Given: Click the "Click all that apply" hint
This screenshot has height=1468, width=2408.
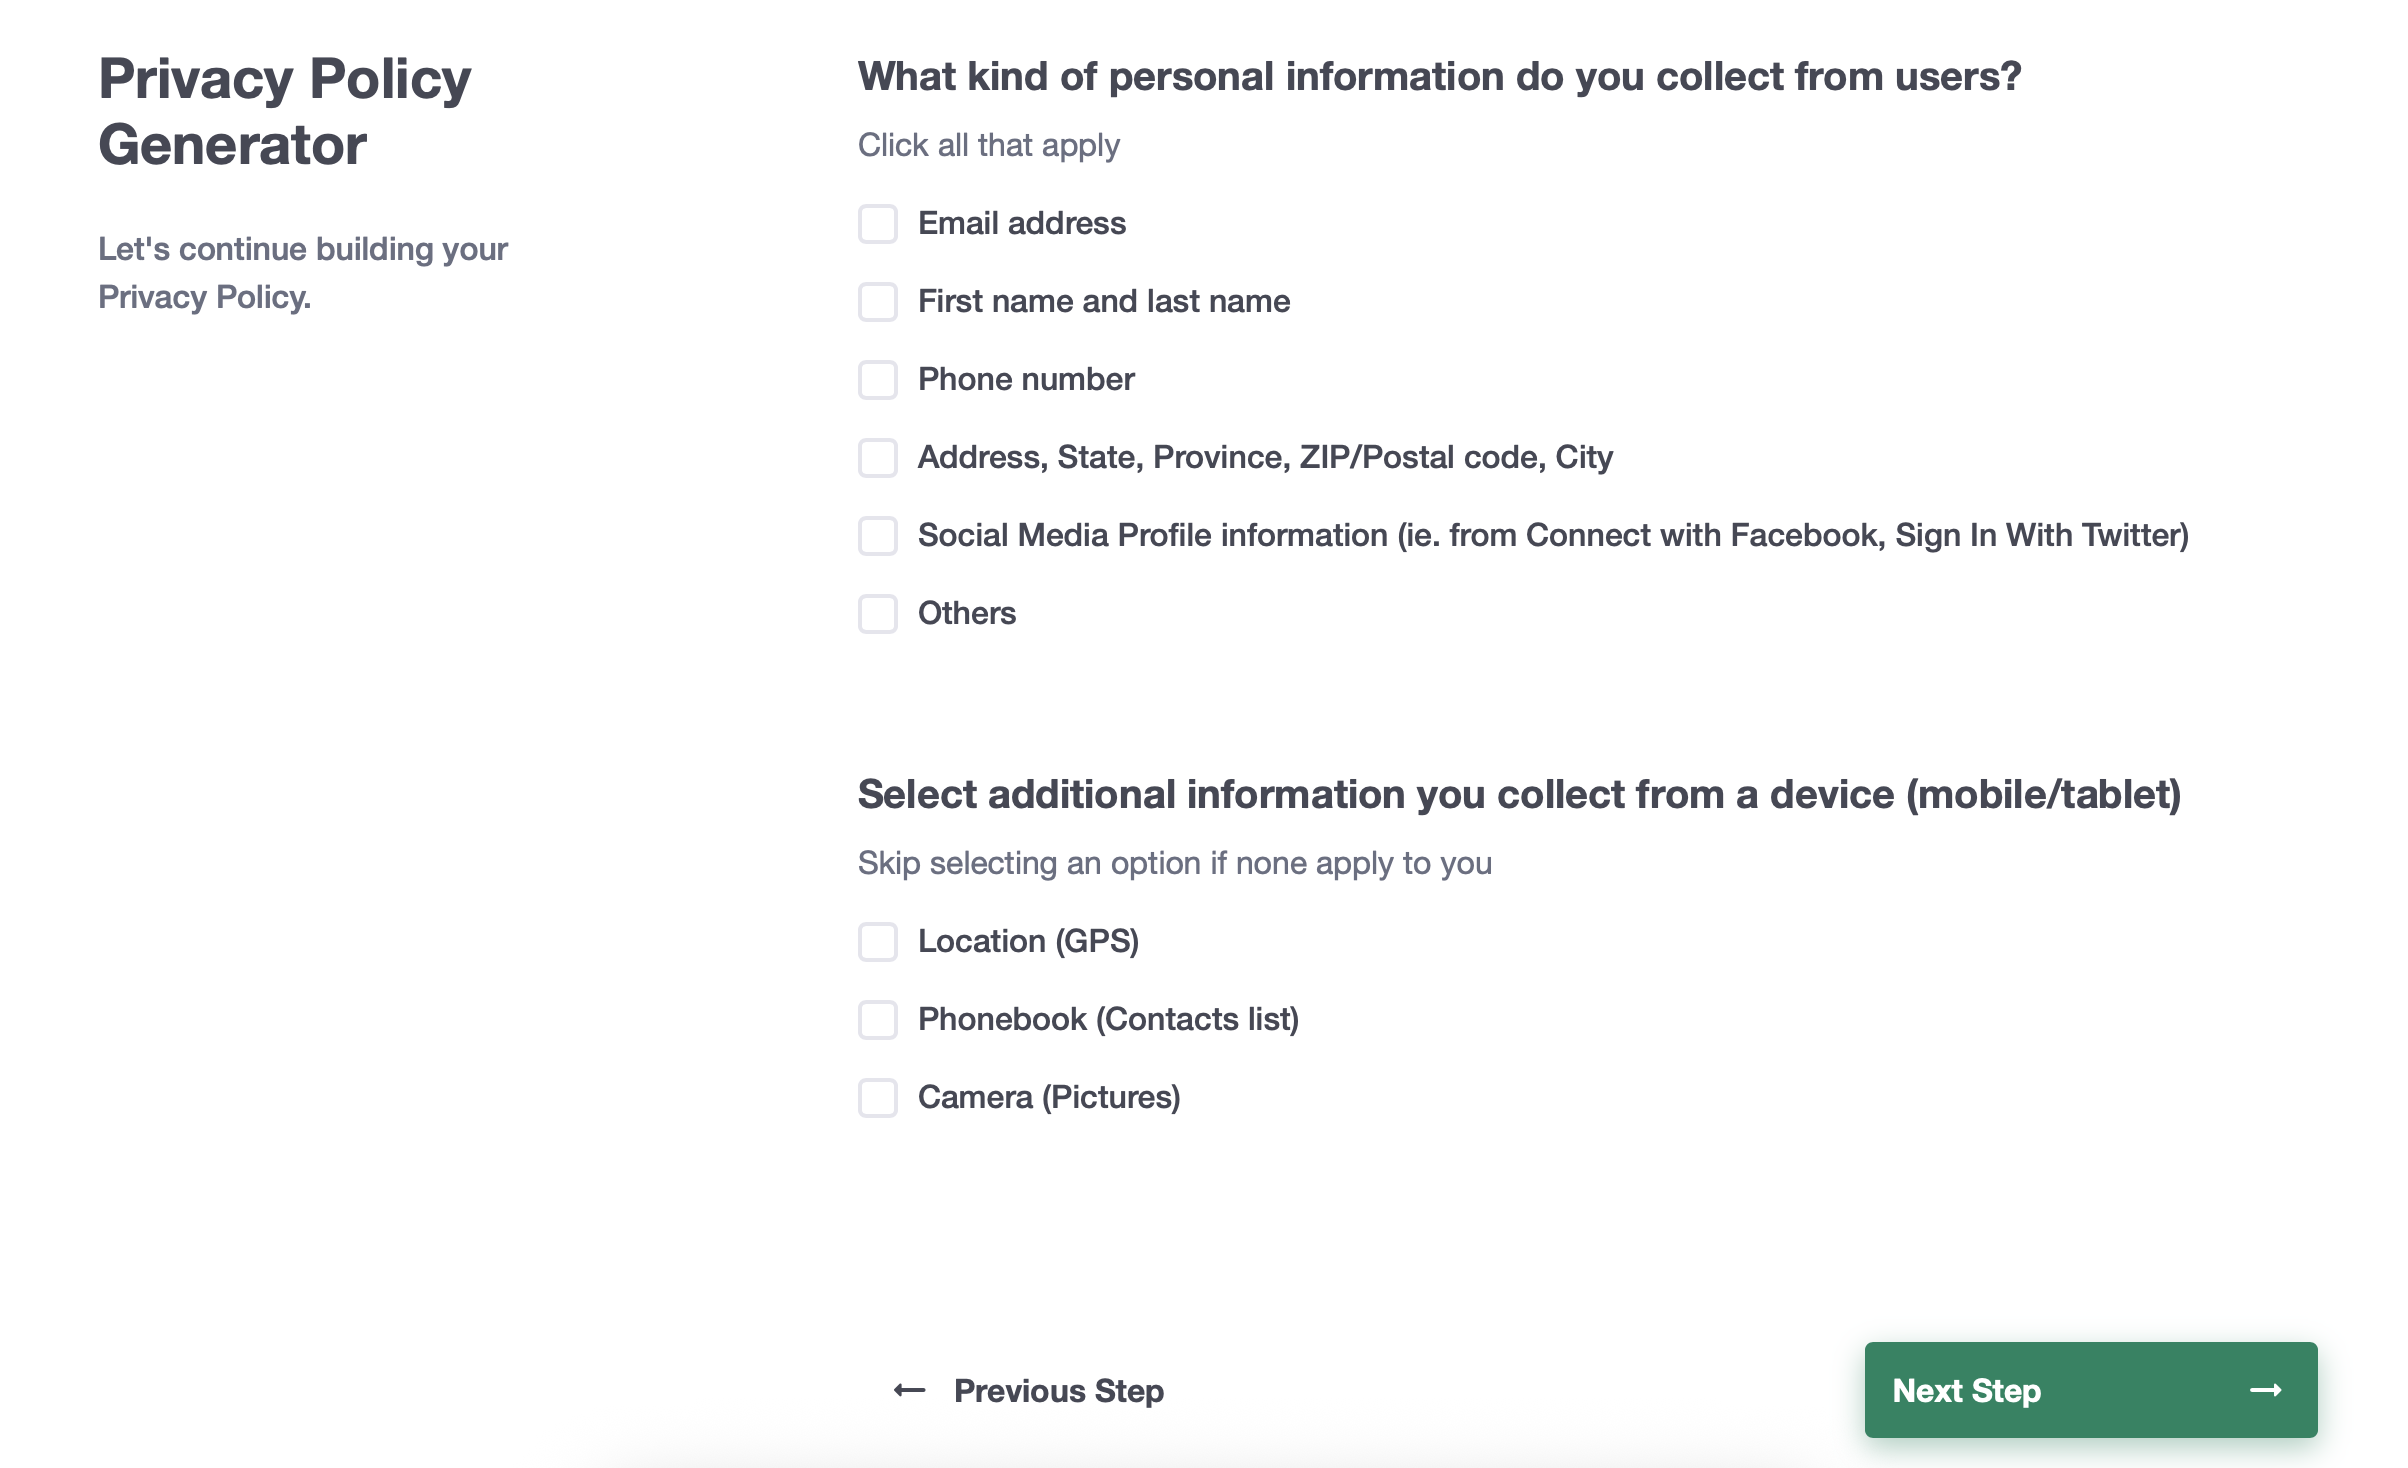Looking at the screenshot, I should (988, 146).
